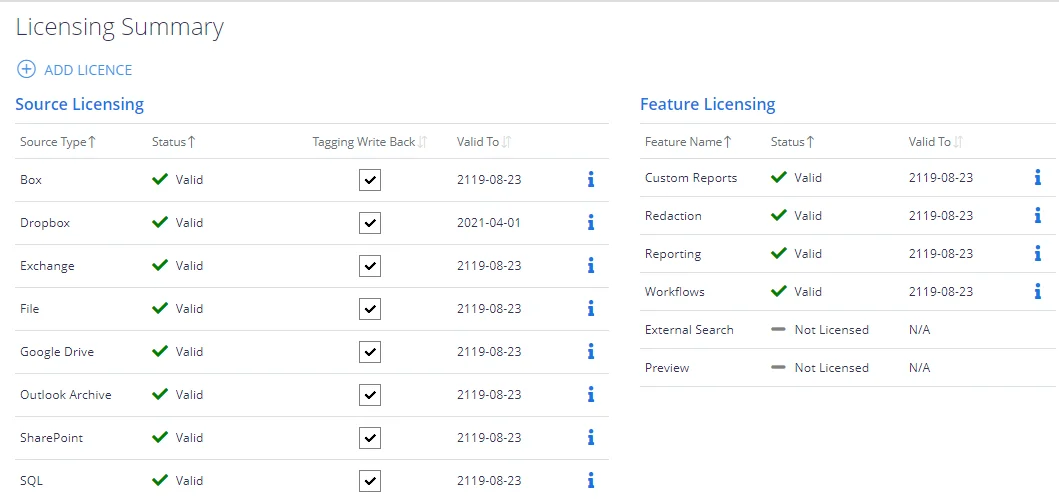Sort feature licensing by Status column
The width and height of the screenshot is (1059, 499).
coord(793,142)
